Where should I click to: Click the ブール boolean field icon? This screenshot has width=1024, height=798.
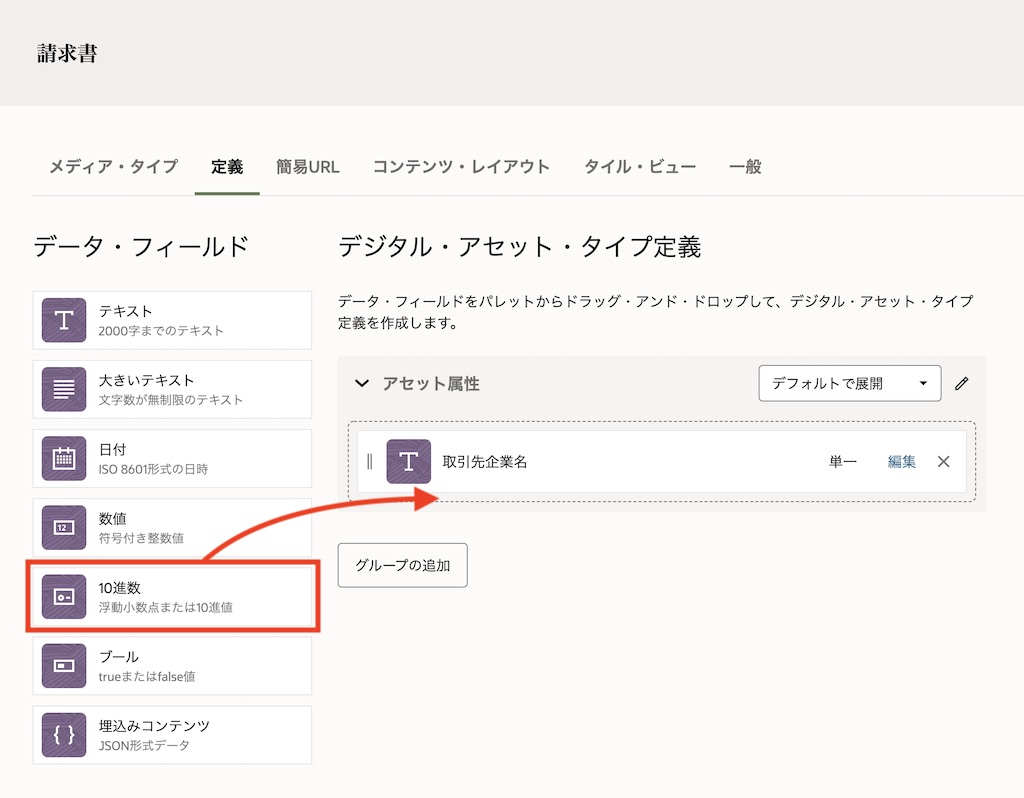coord(64,665)
